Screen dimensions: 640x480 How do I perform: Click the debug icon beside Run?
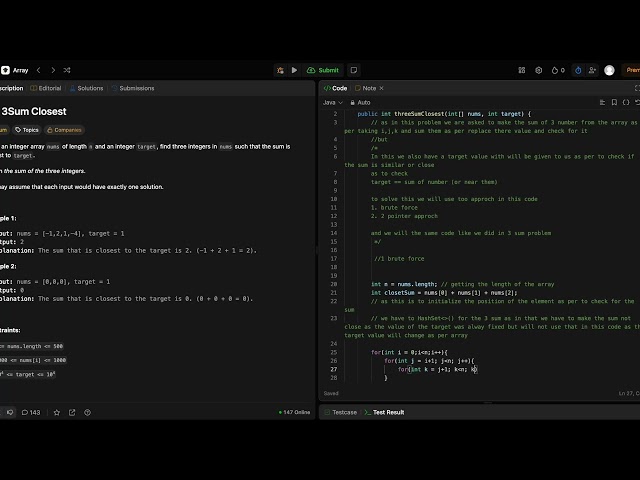point(281,70)
